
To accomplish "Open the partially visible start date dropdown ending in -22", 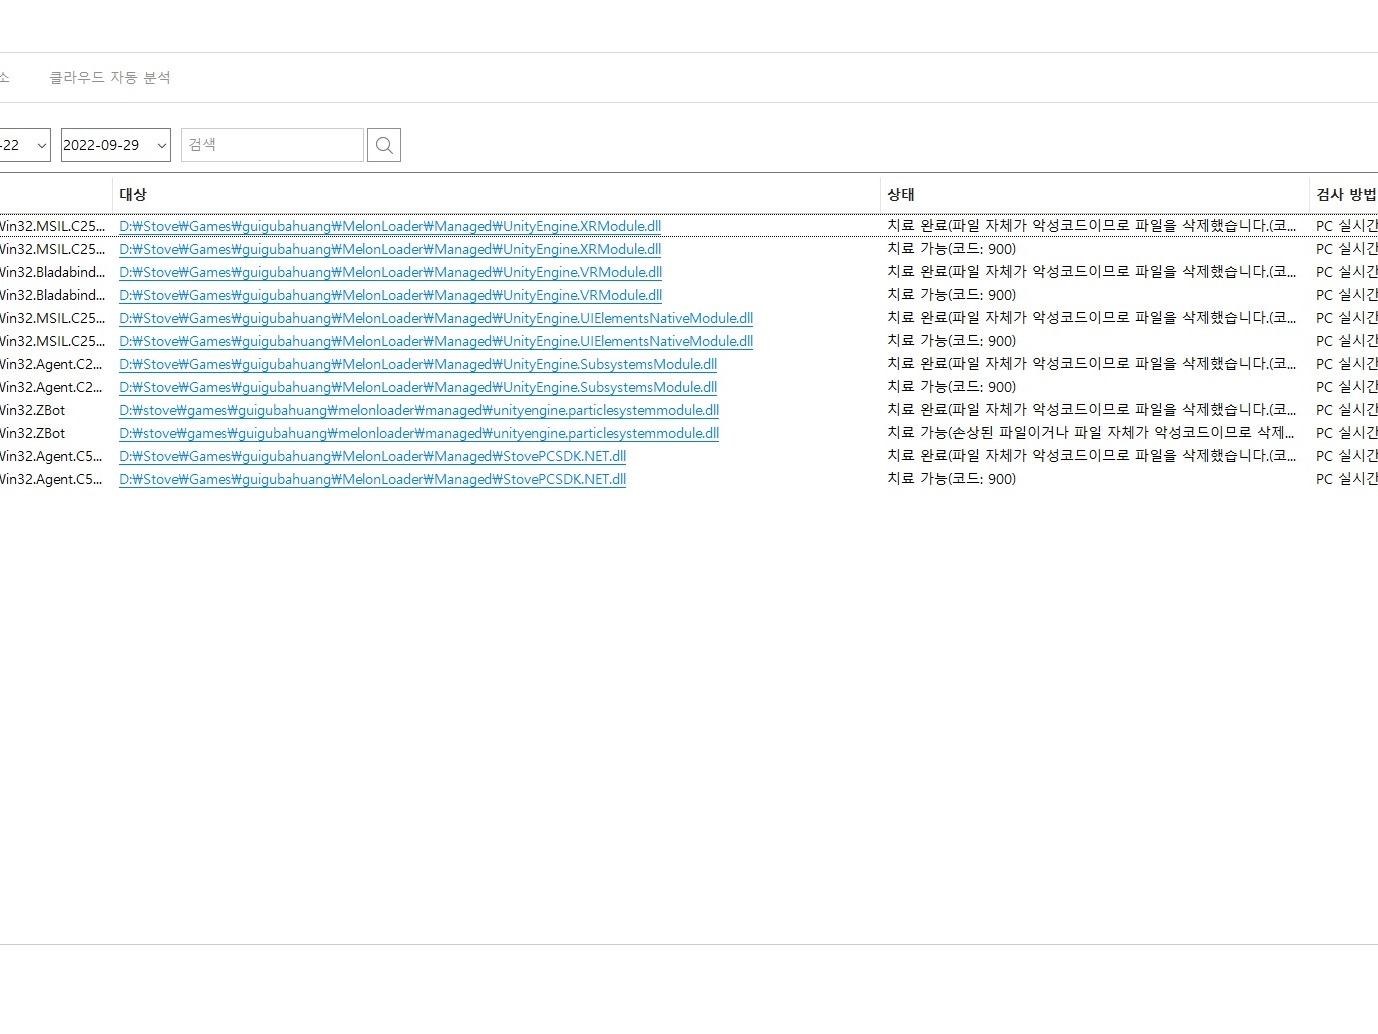I will (24, 145).
